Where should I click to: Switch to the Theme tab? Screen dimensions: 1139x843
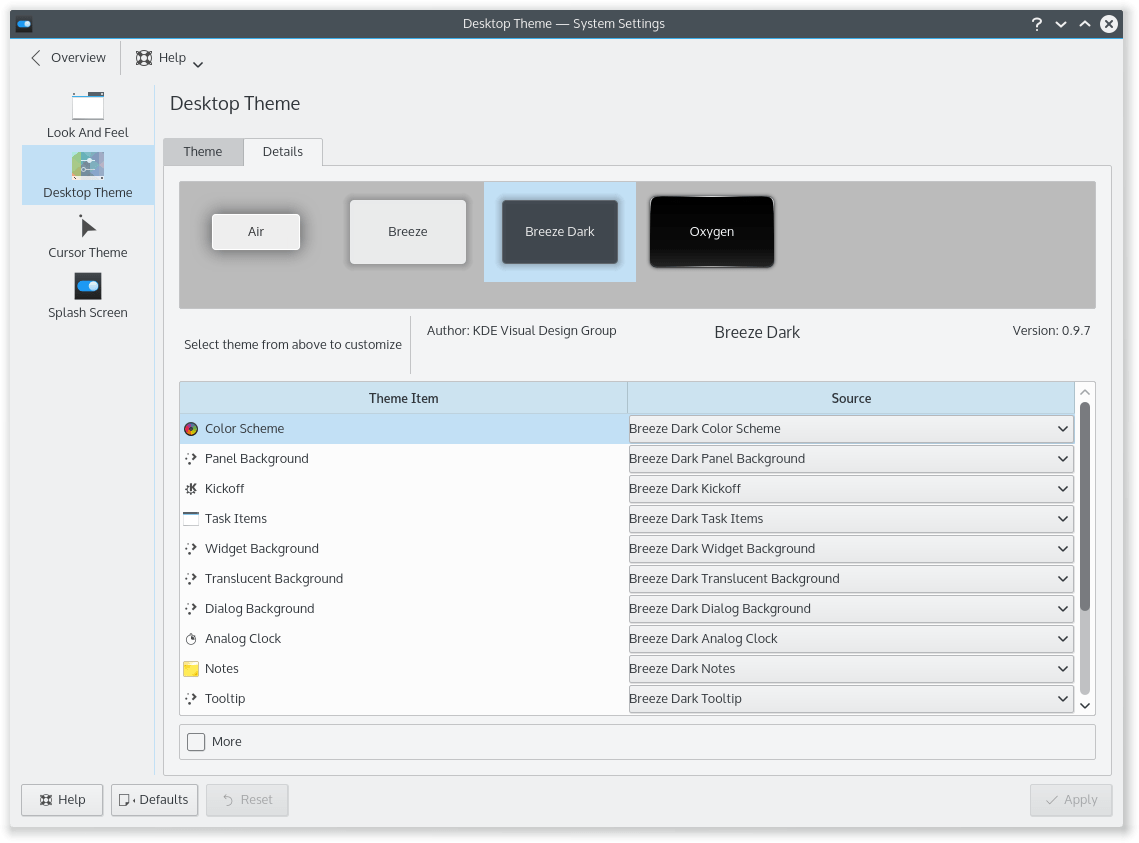tap(203, 152)
